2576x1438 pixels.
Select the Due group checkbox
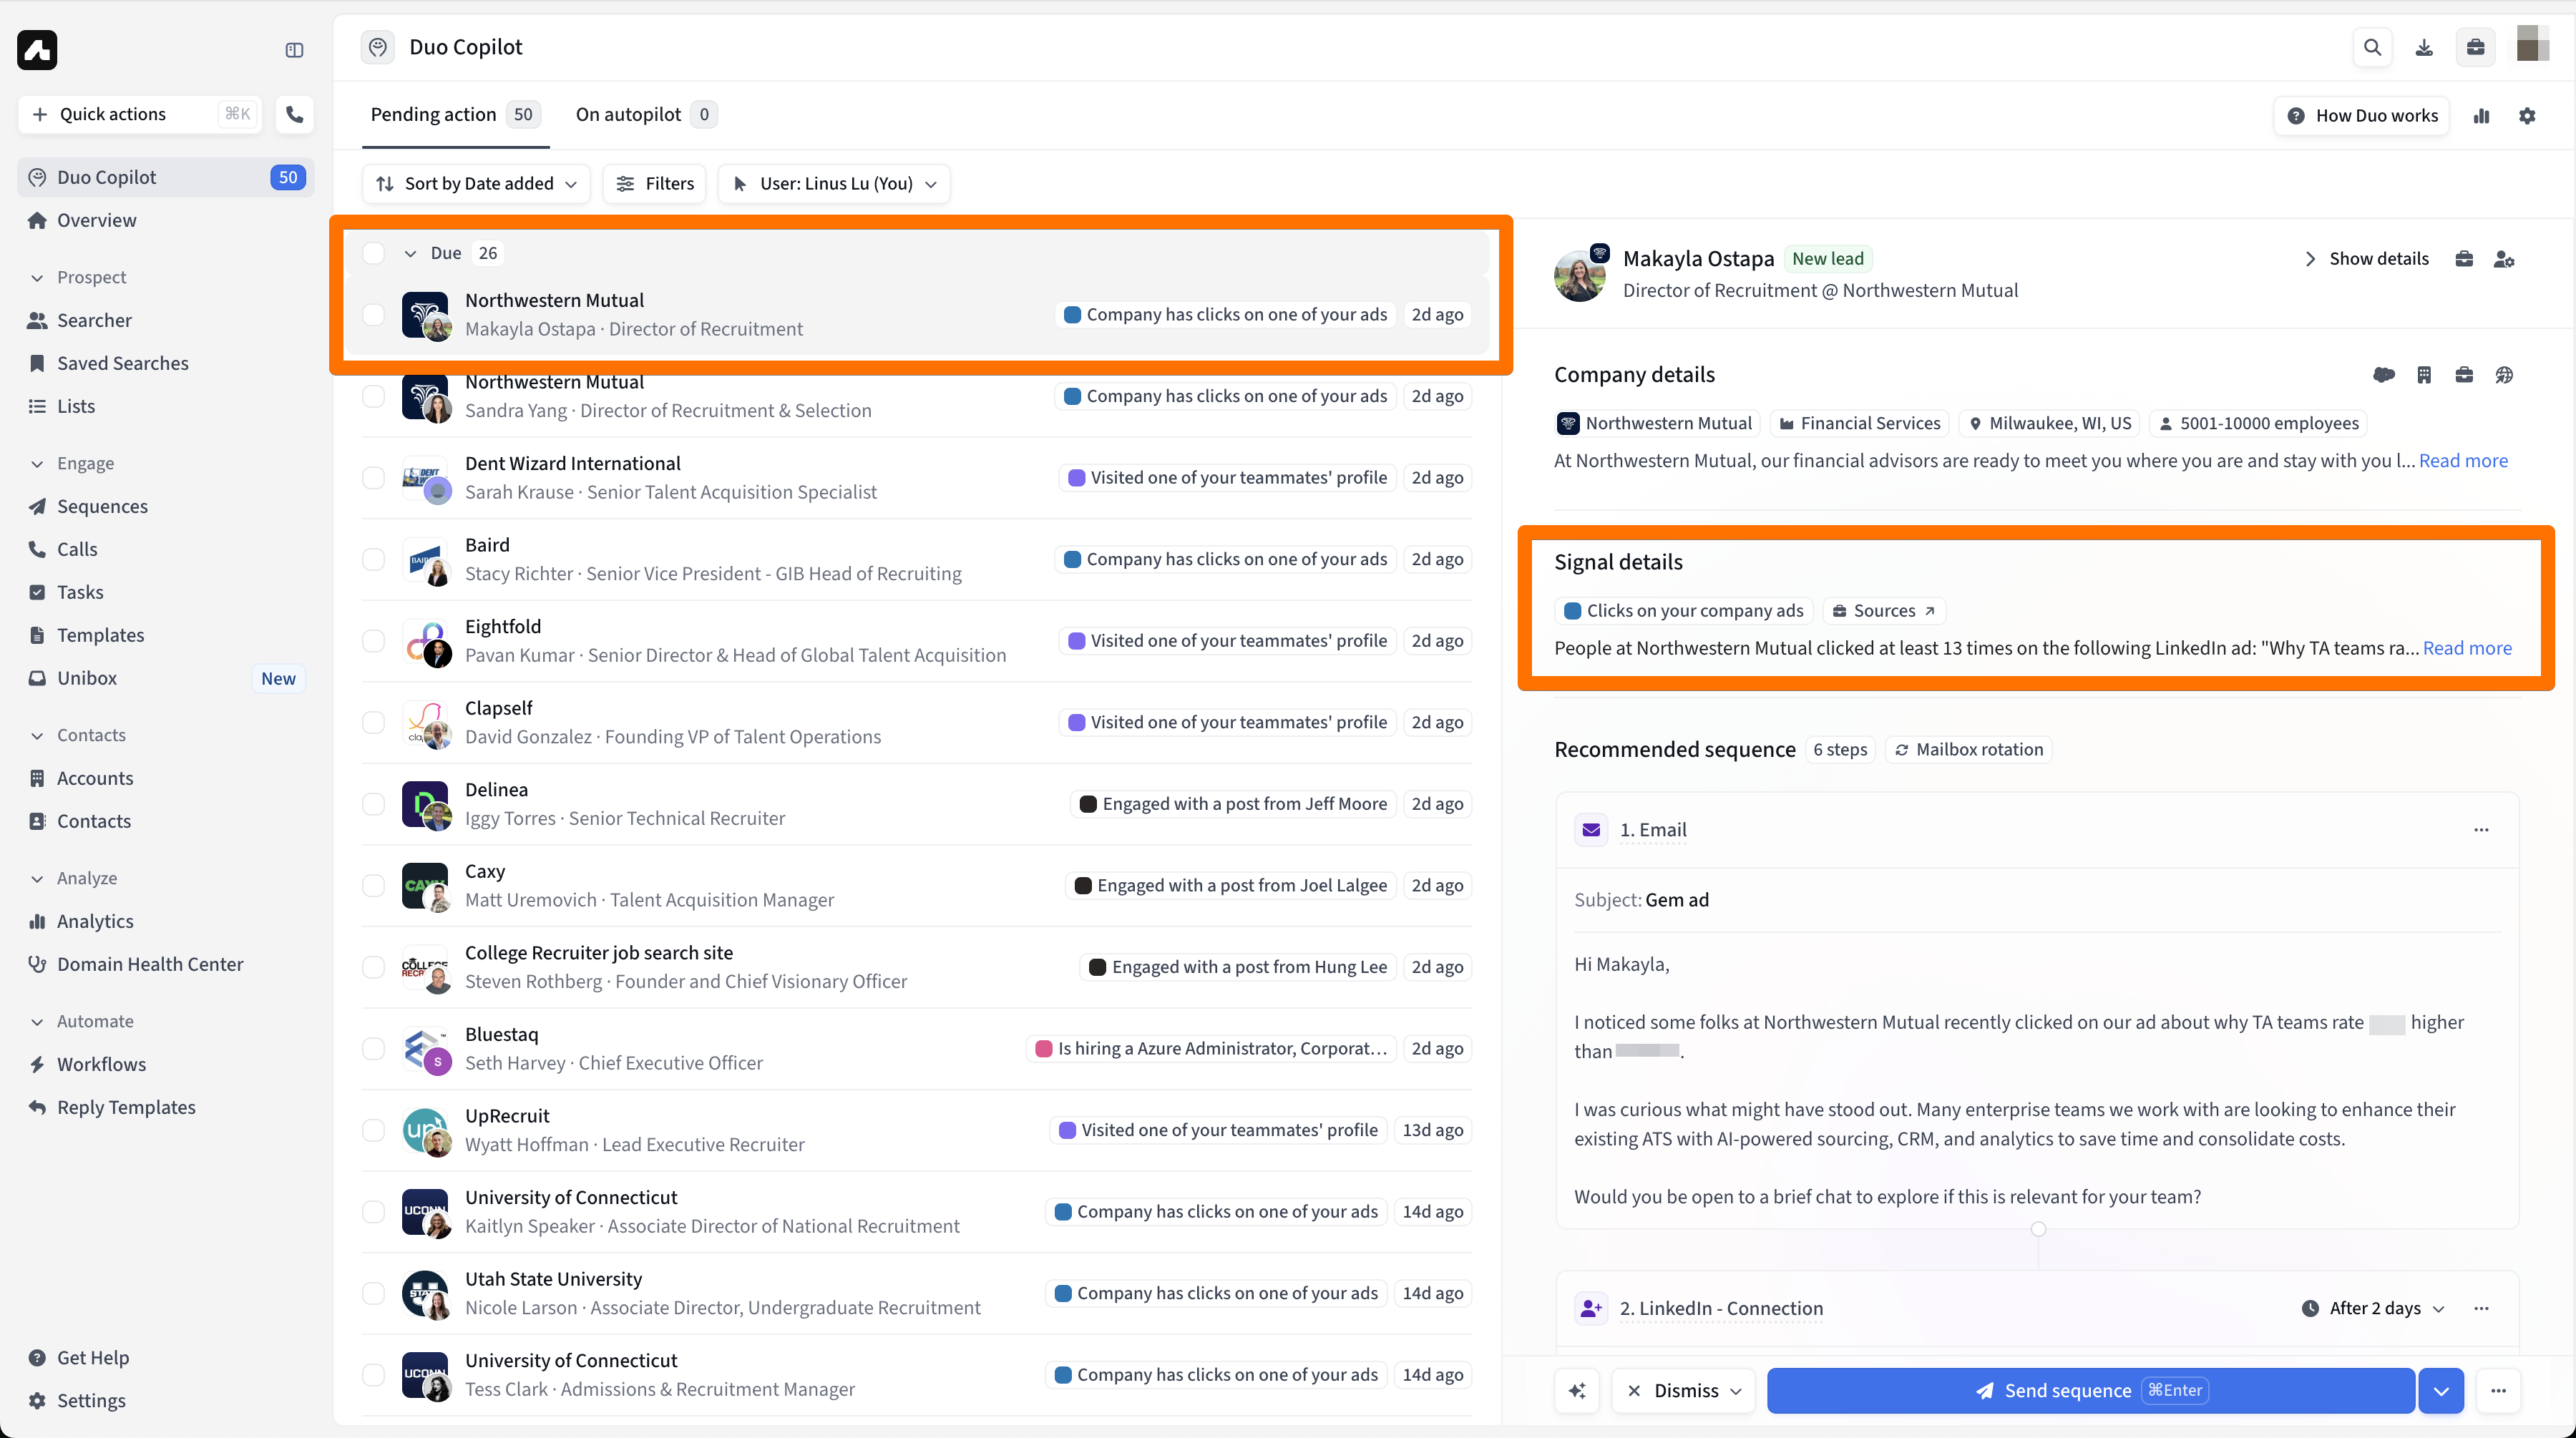373,253
